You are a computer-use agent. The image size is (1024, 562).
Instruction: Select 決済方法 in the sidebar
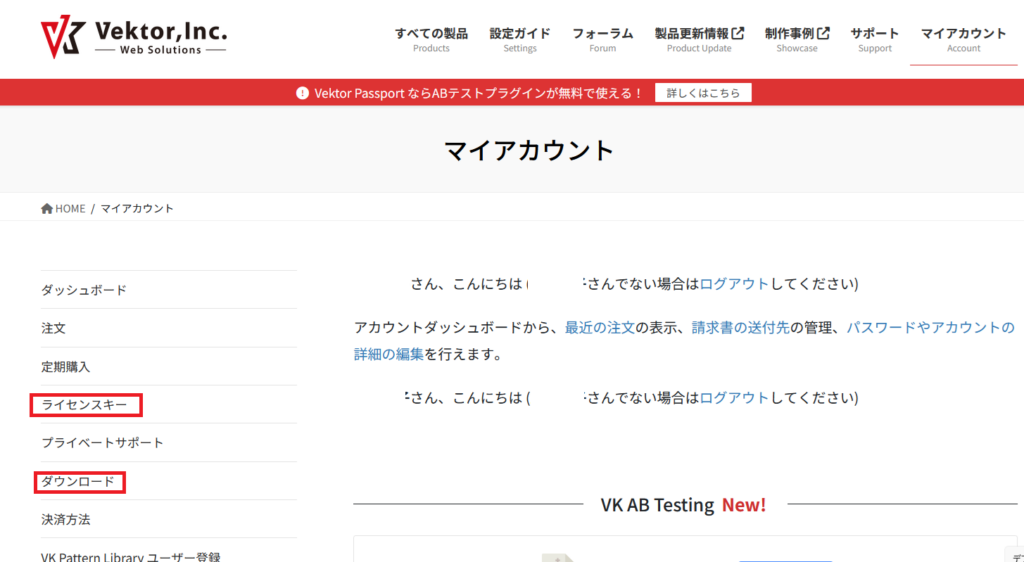pos(66,520)
